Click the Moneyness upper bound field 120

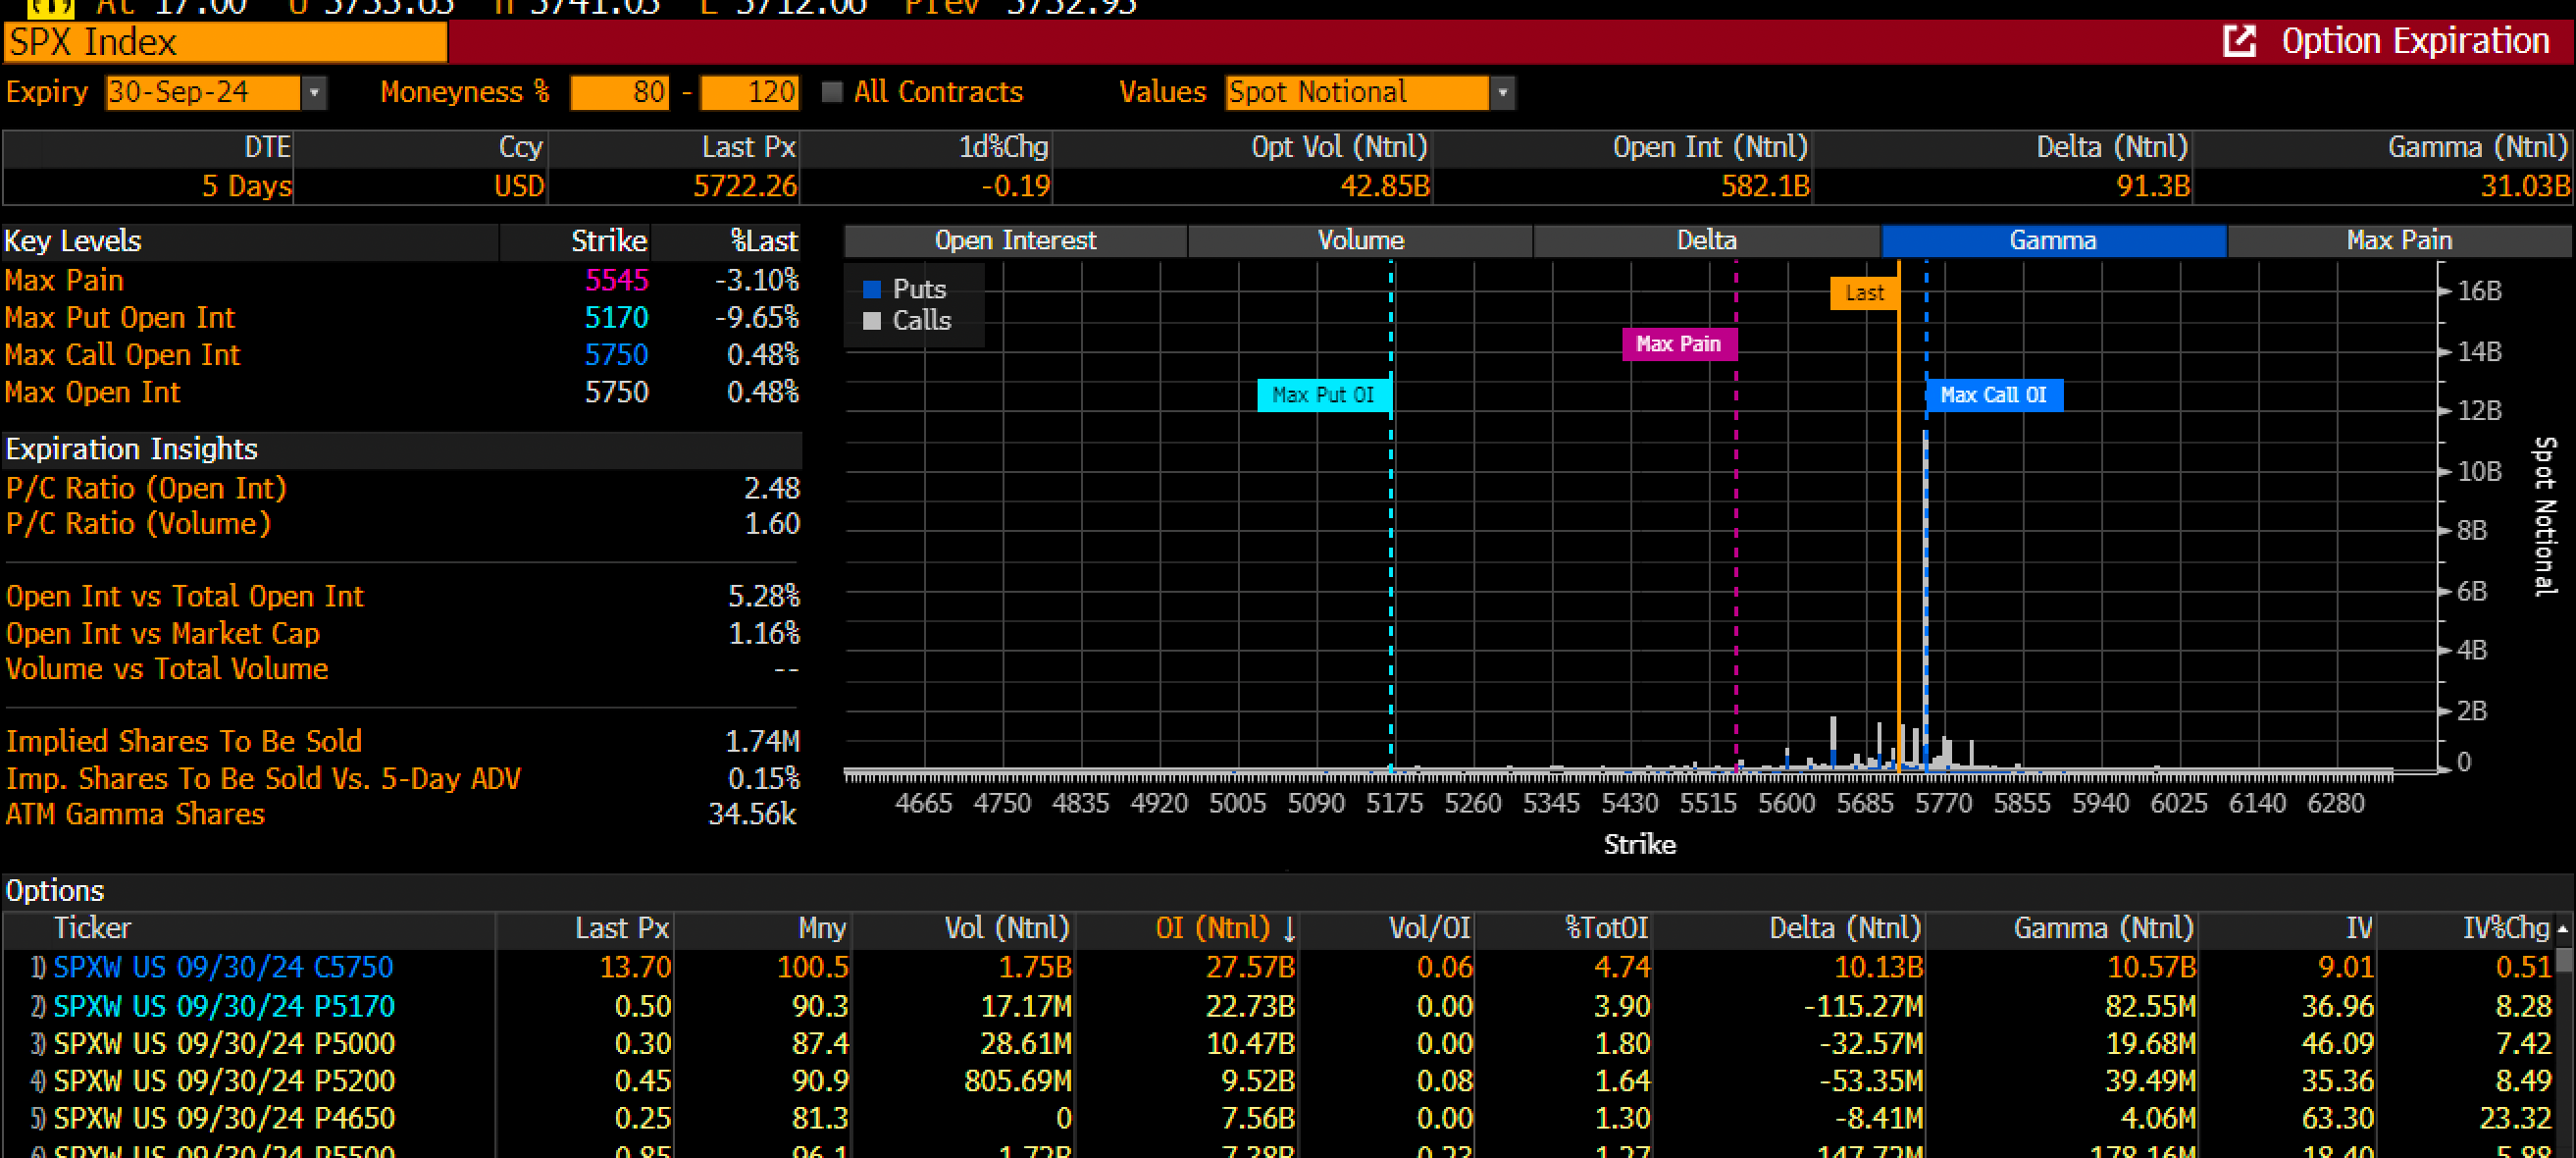(x=749, y=93)
